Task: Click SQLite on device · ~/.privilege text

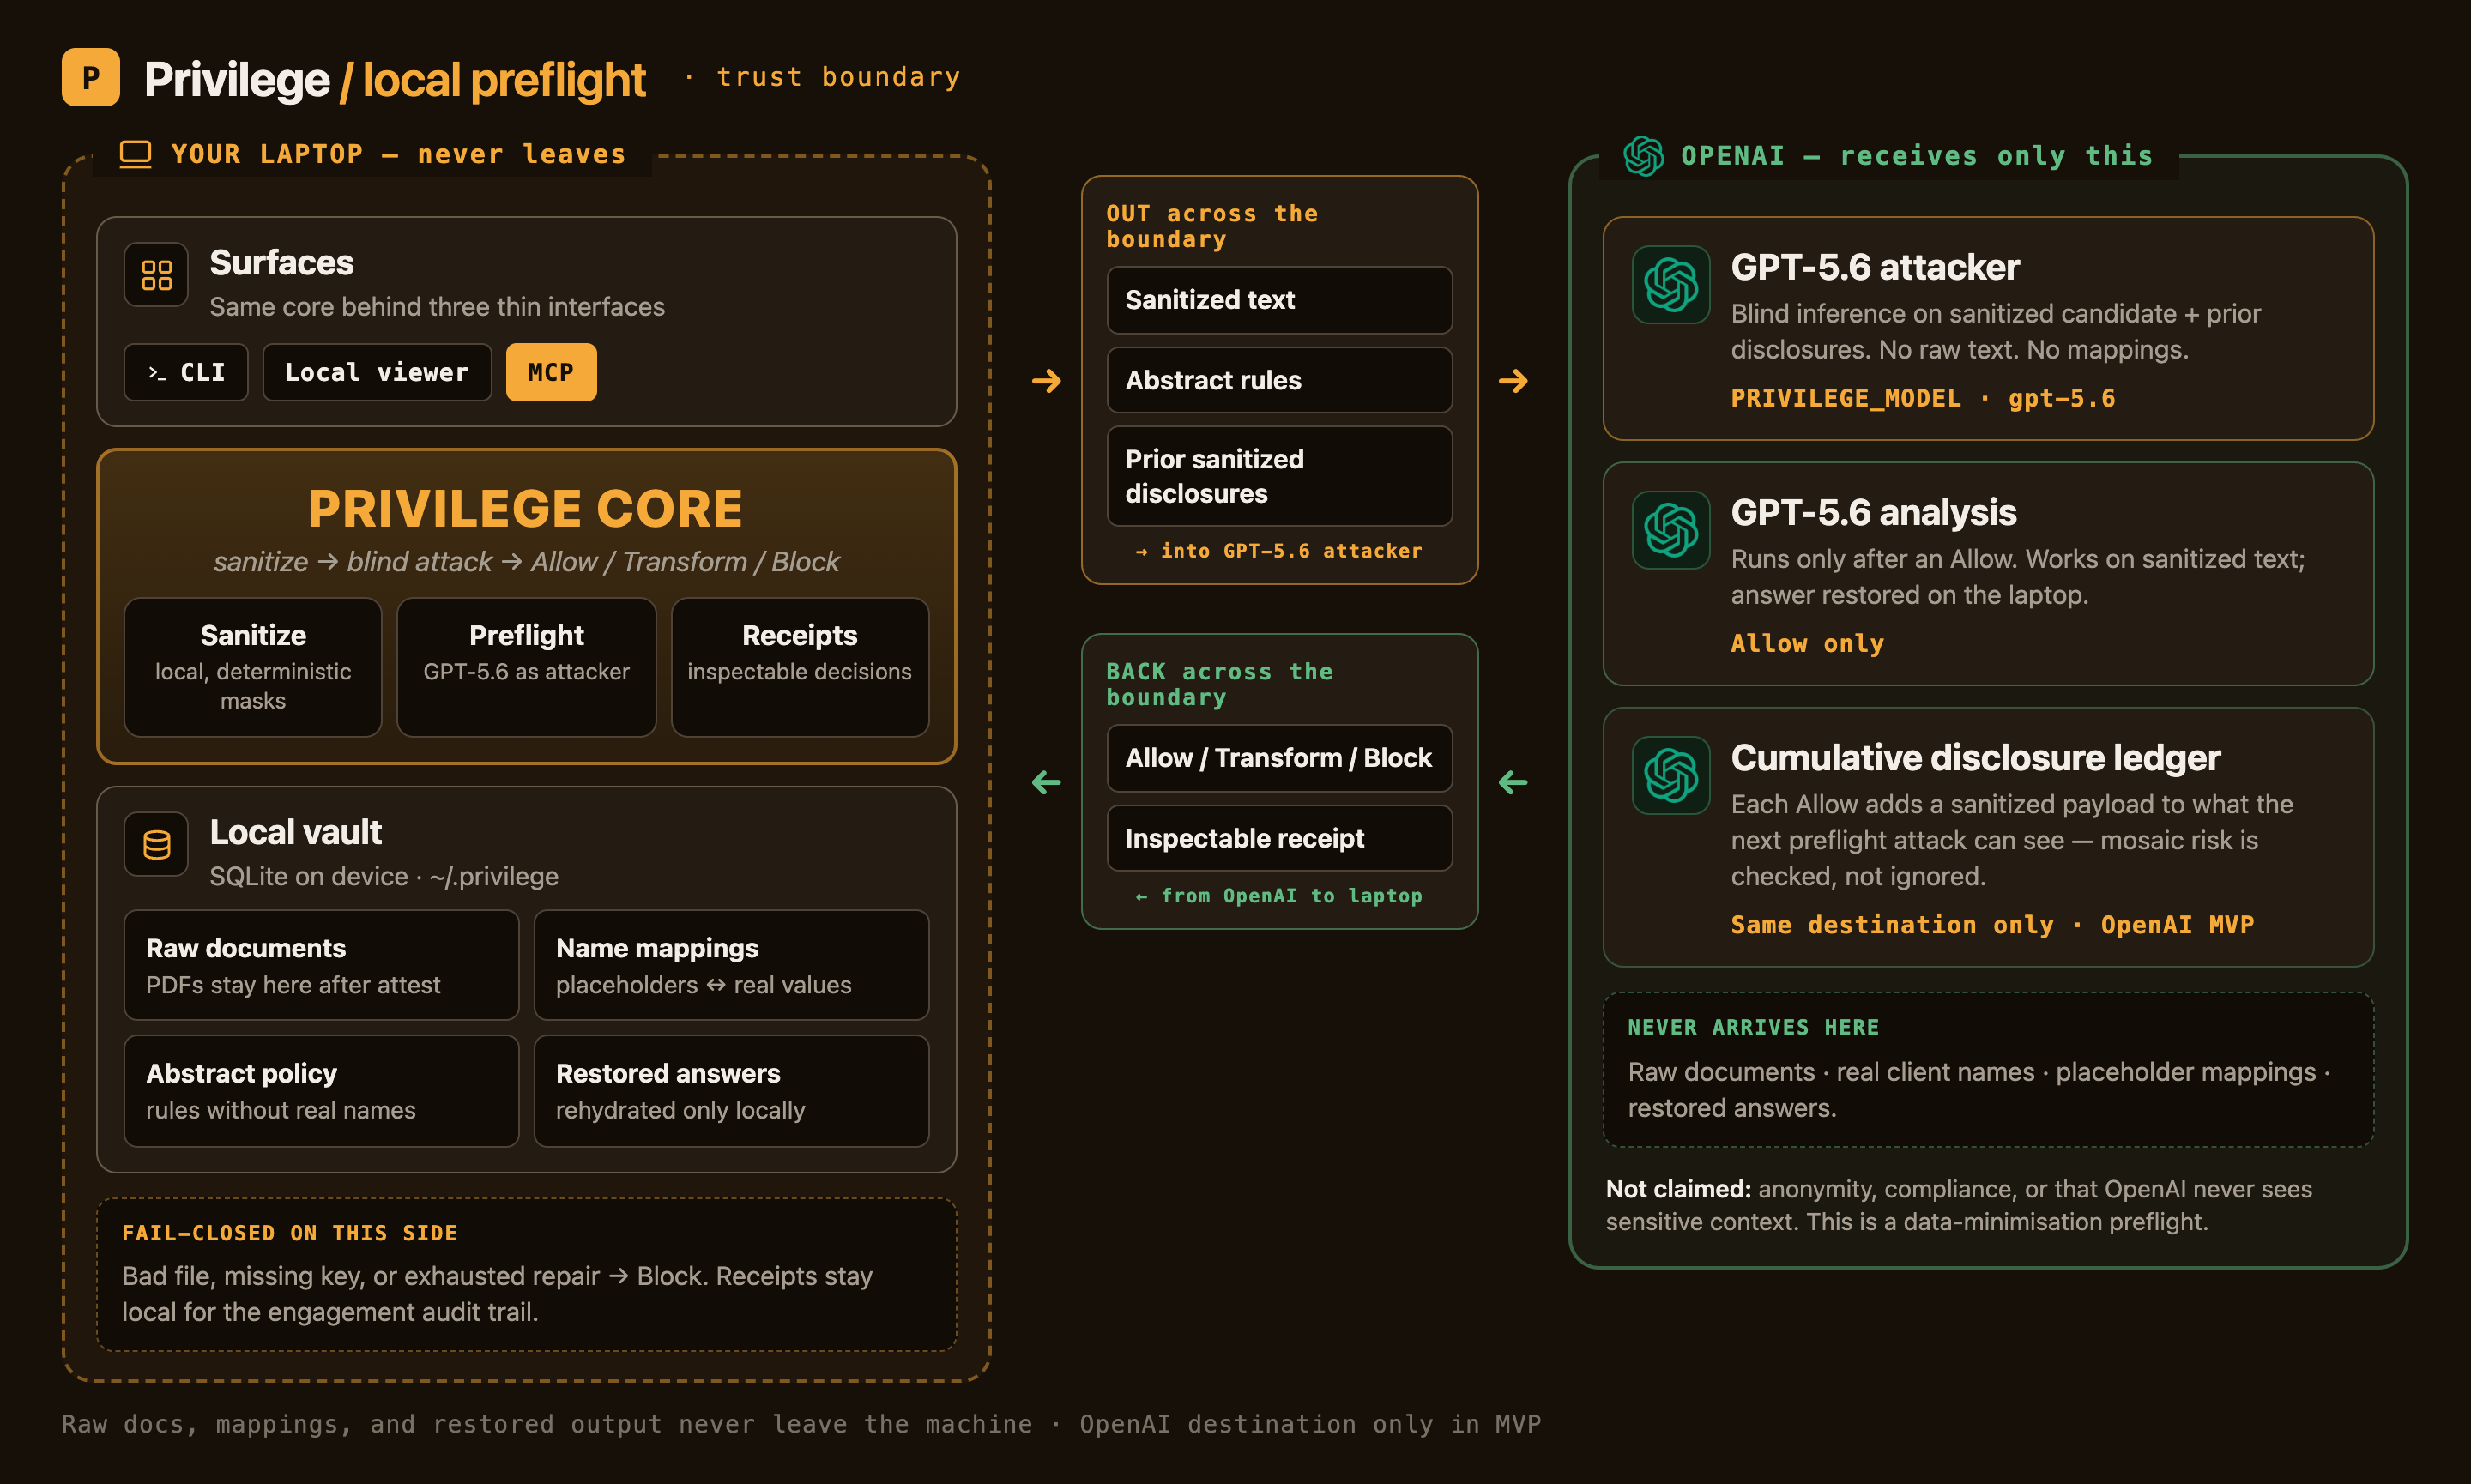Action: pos(384,876)
